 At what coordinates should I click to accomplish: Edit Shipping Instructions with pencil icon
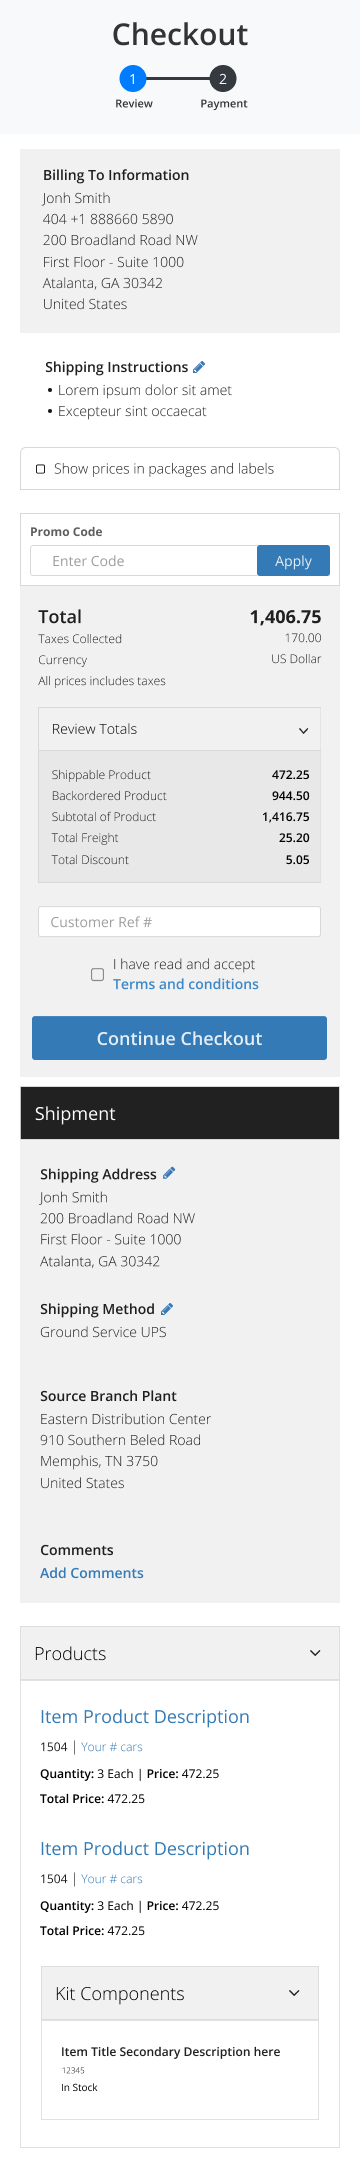click(x=199, y=367)
